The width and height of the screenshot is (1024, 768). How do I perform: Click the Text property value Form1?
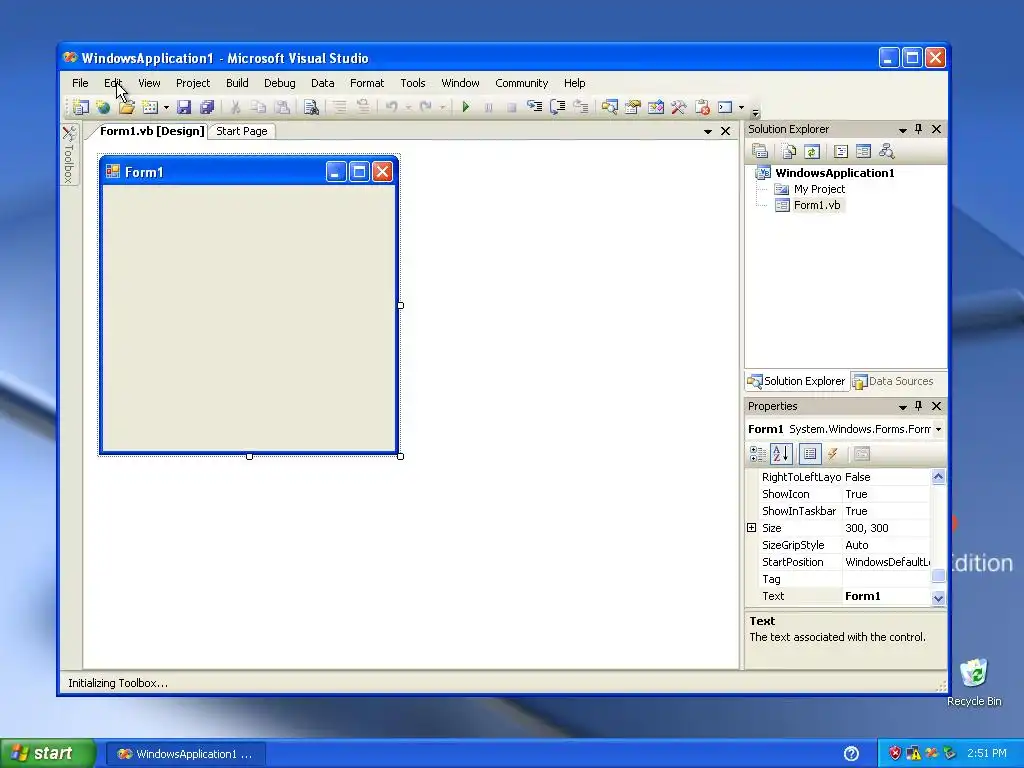point(862,596)
